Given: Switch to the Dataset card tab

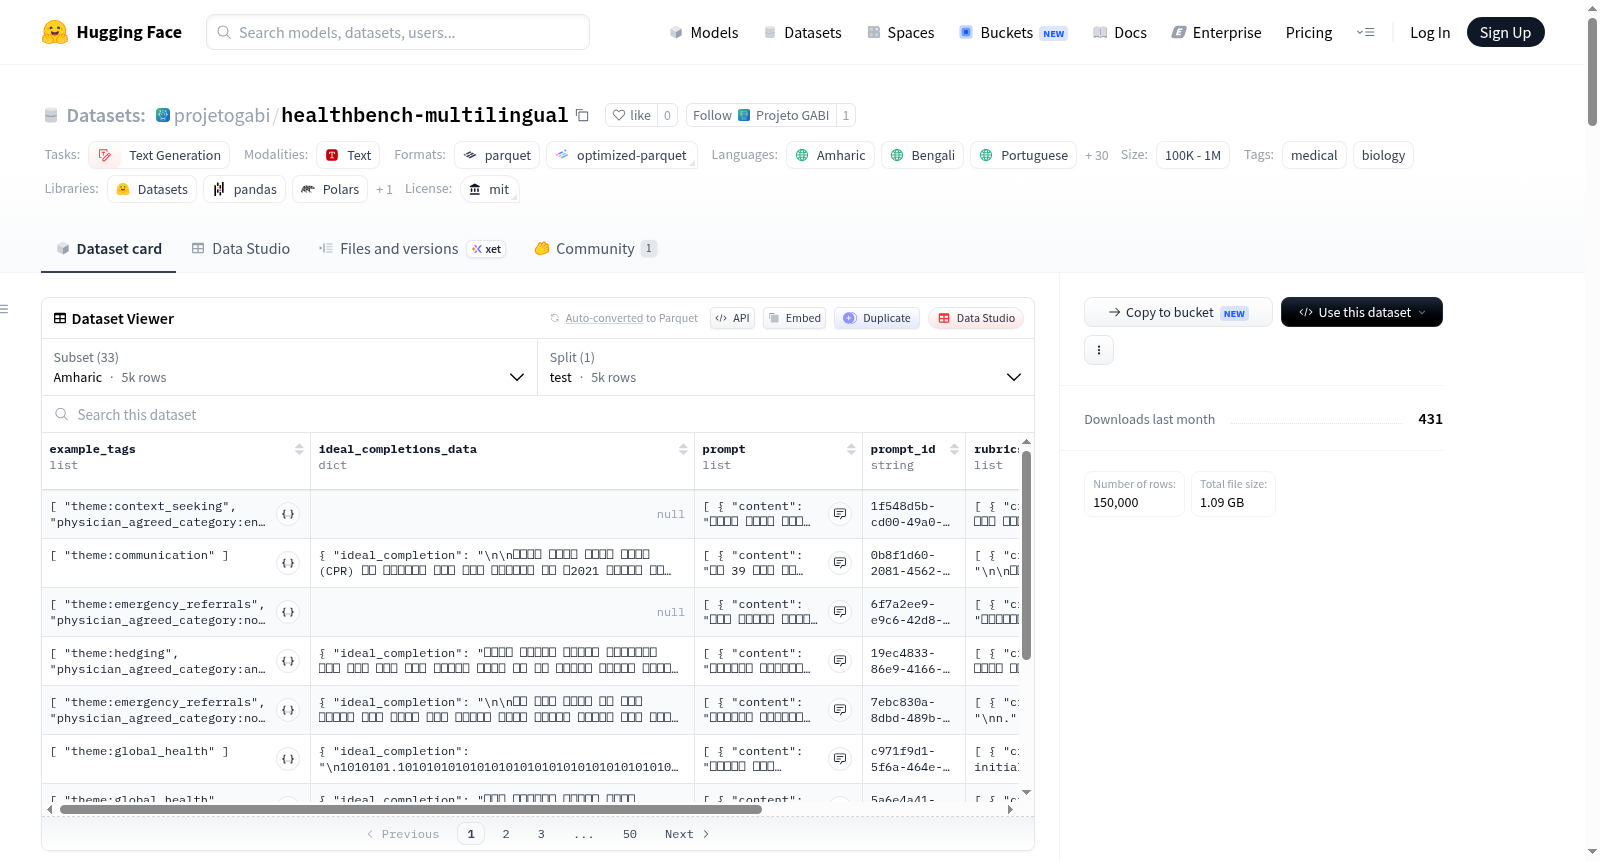Looking at the screenshot, I should [x=109, y=249].
